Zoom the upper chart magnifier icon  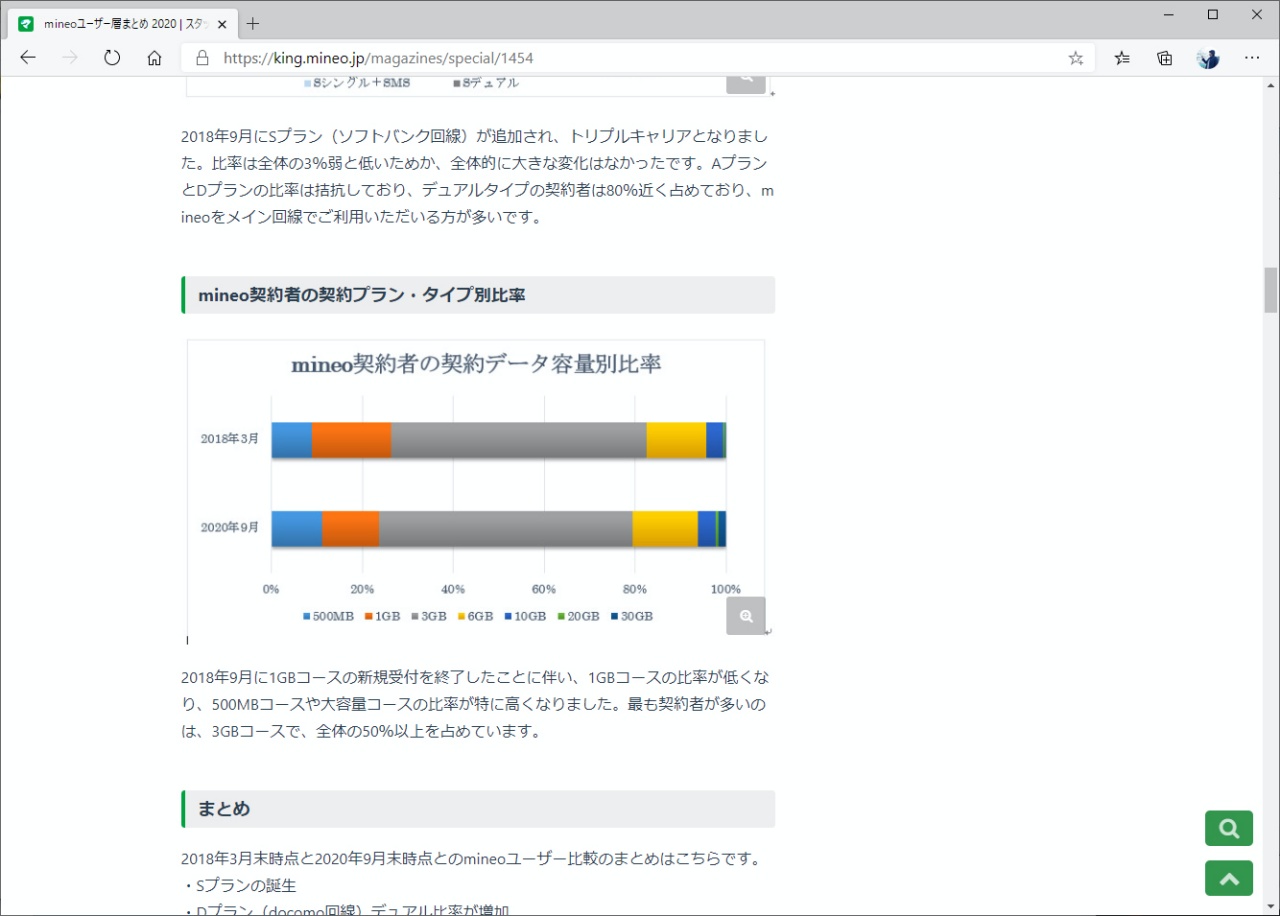tap(745, 82)
